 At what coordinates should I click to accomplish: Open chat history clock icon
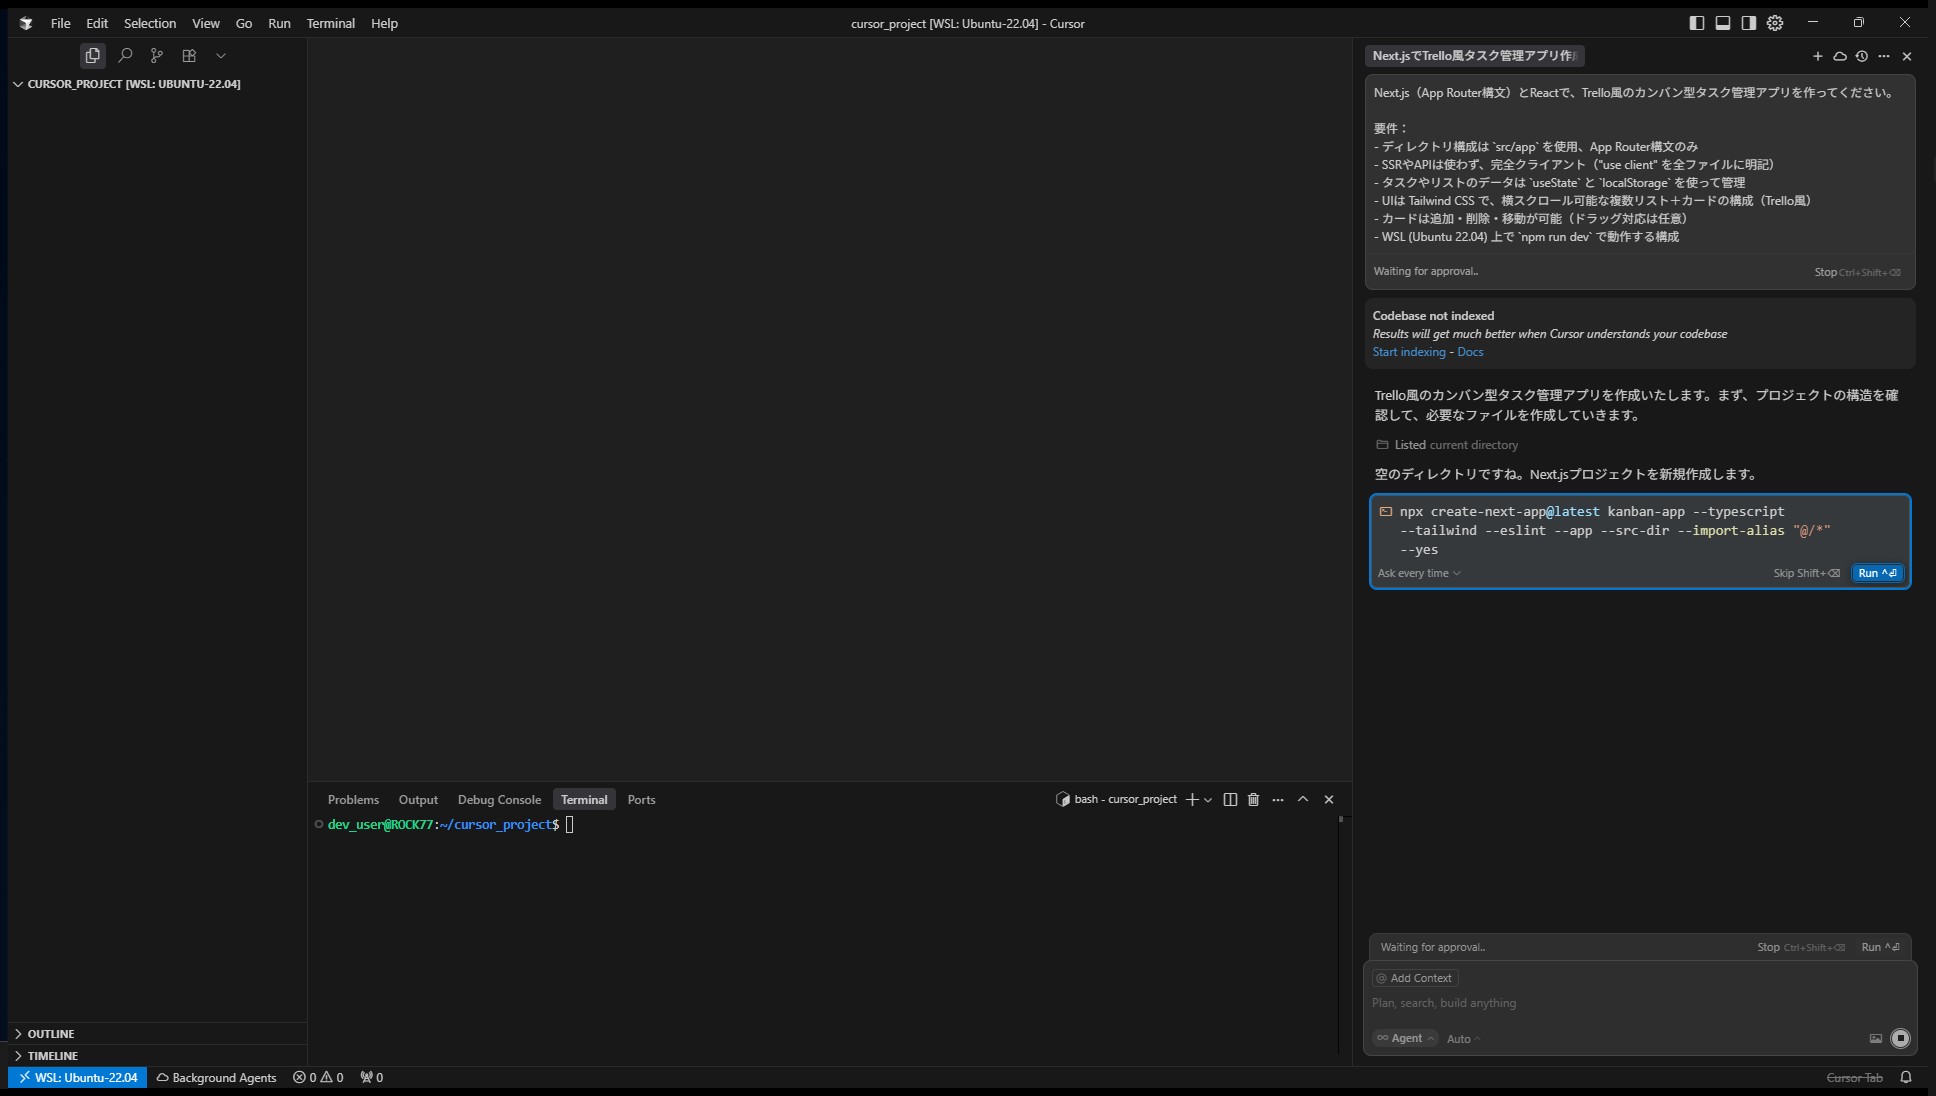[x=1861, y=56]
